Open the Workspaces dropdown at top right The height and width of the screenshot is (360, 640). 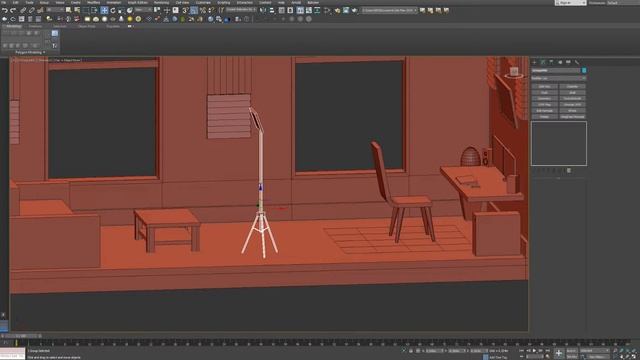coord(622,2)
